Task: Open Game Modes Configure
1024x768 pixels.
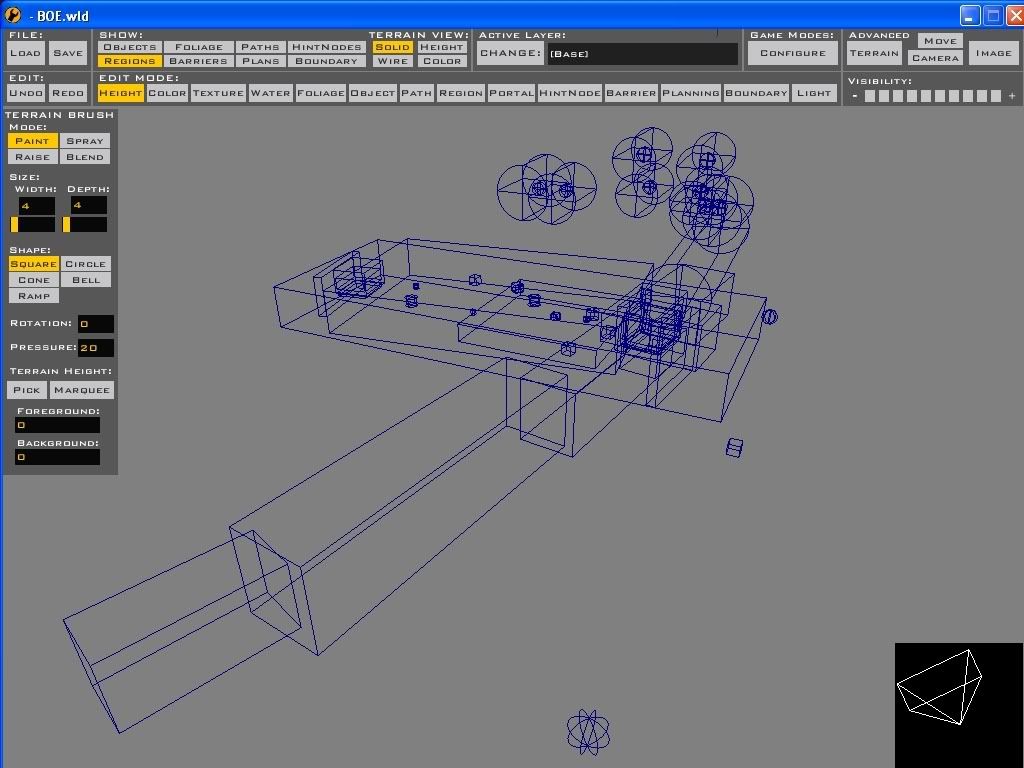Action: point(793,54)
